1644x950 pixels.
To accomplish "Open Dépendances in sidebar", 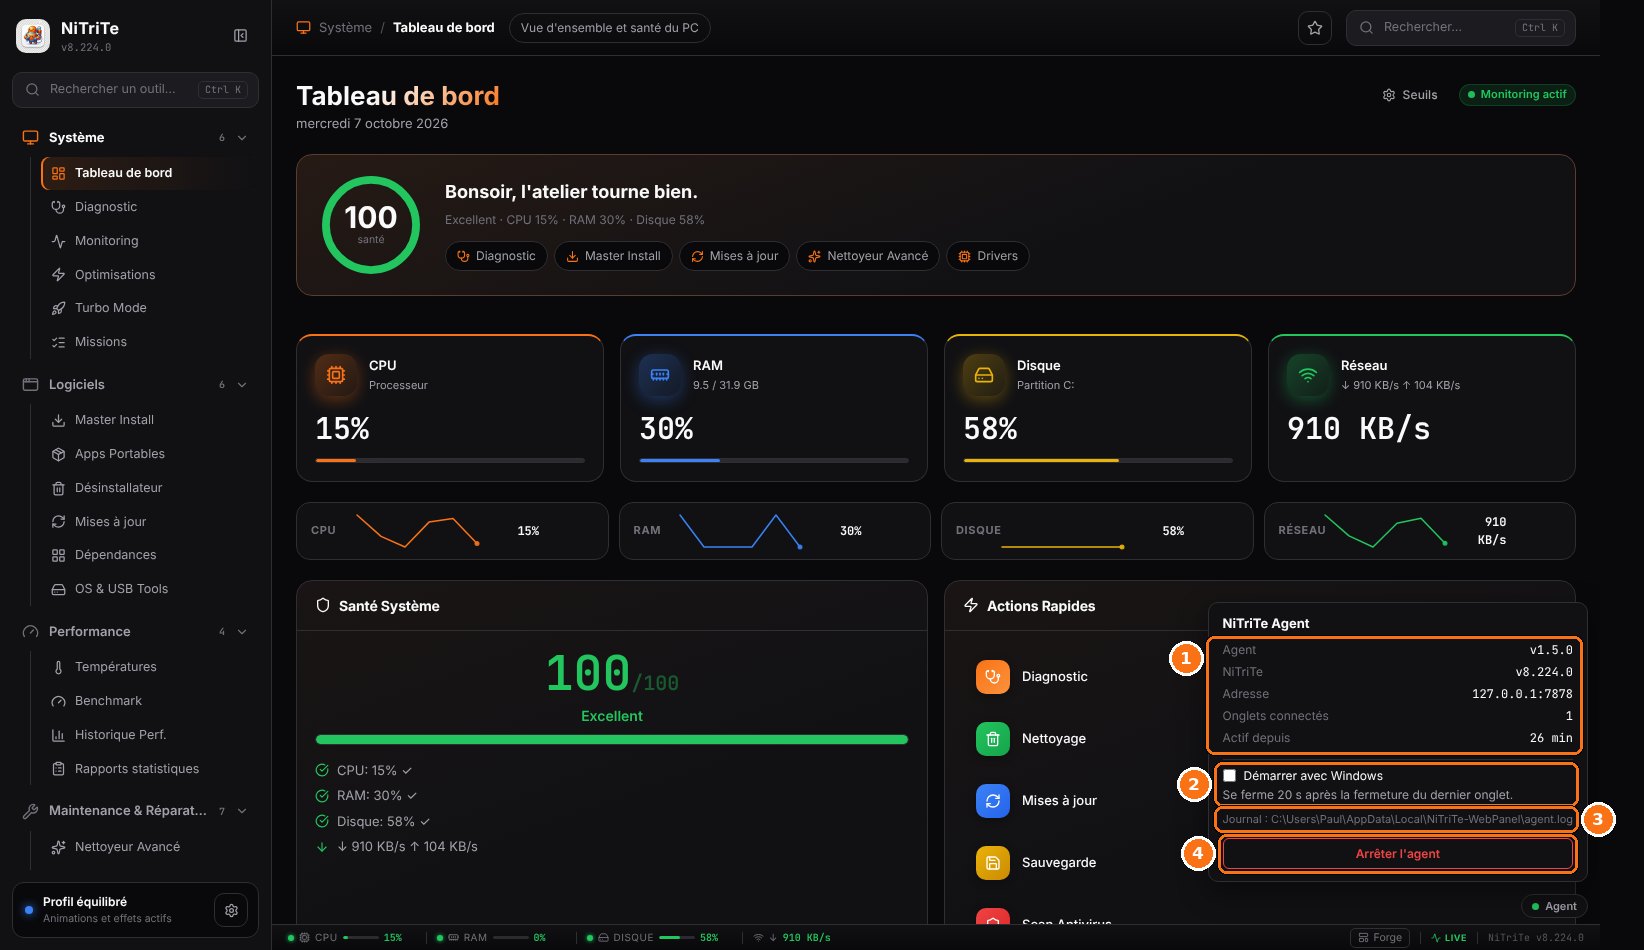I will [x=149, y=555].
